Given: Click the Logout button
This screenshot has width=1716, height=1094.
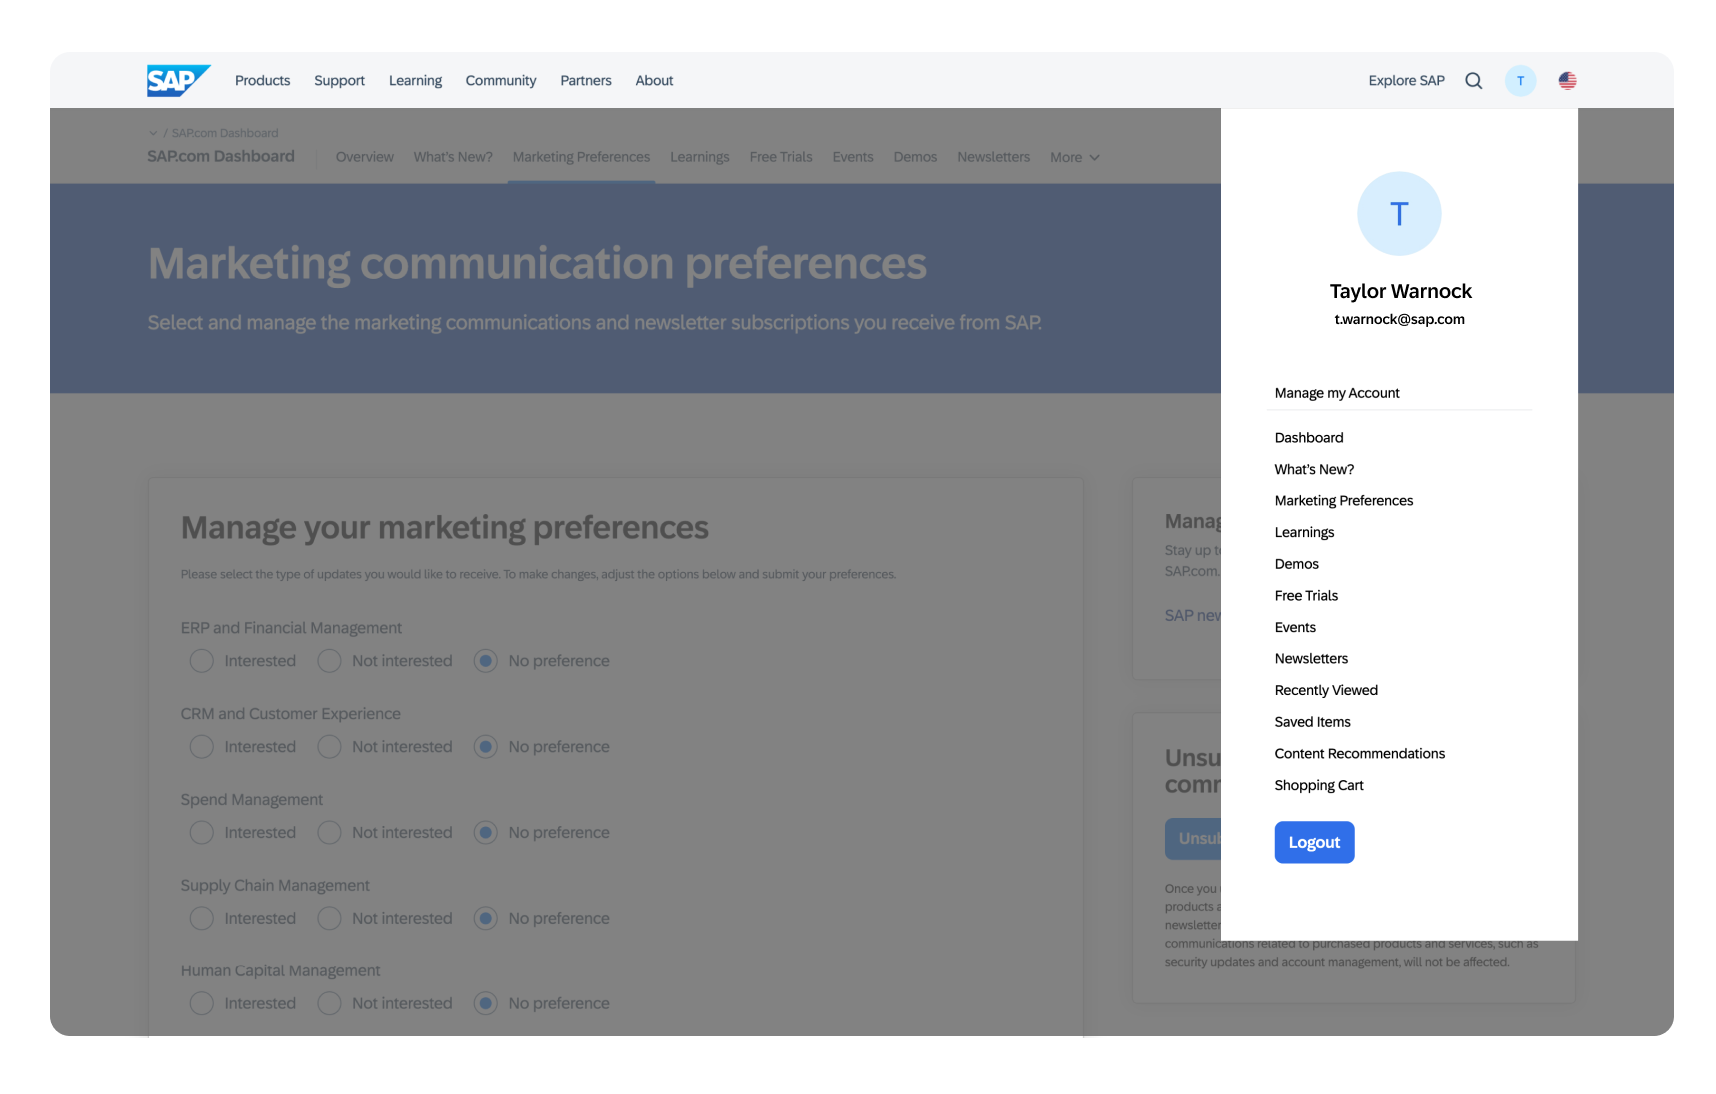Looking at the screenshot, I should [x=1314, y=842].
